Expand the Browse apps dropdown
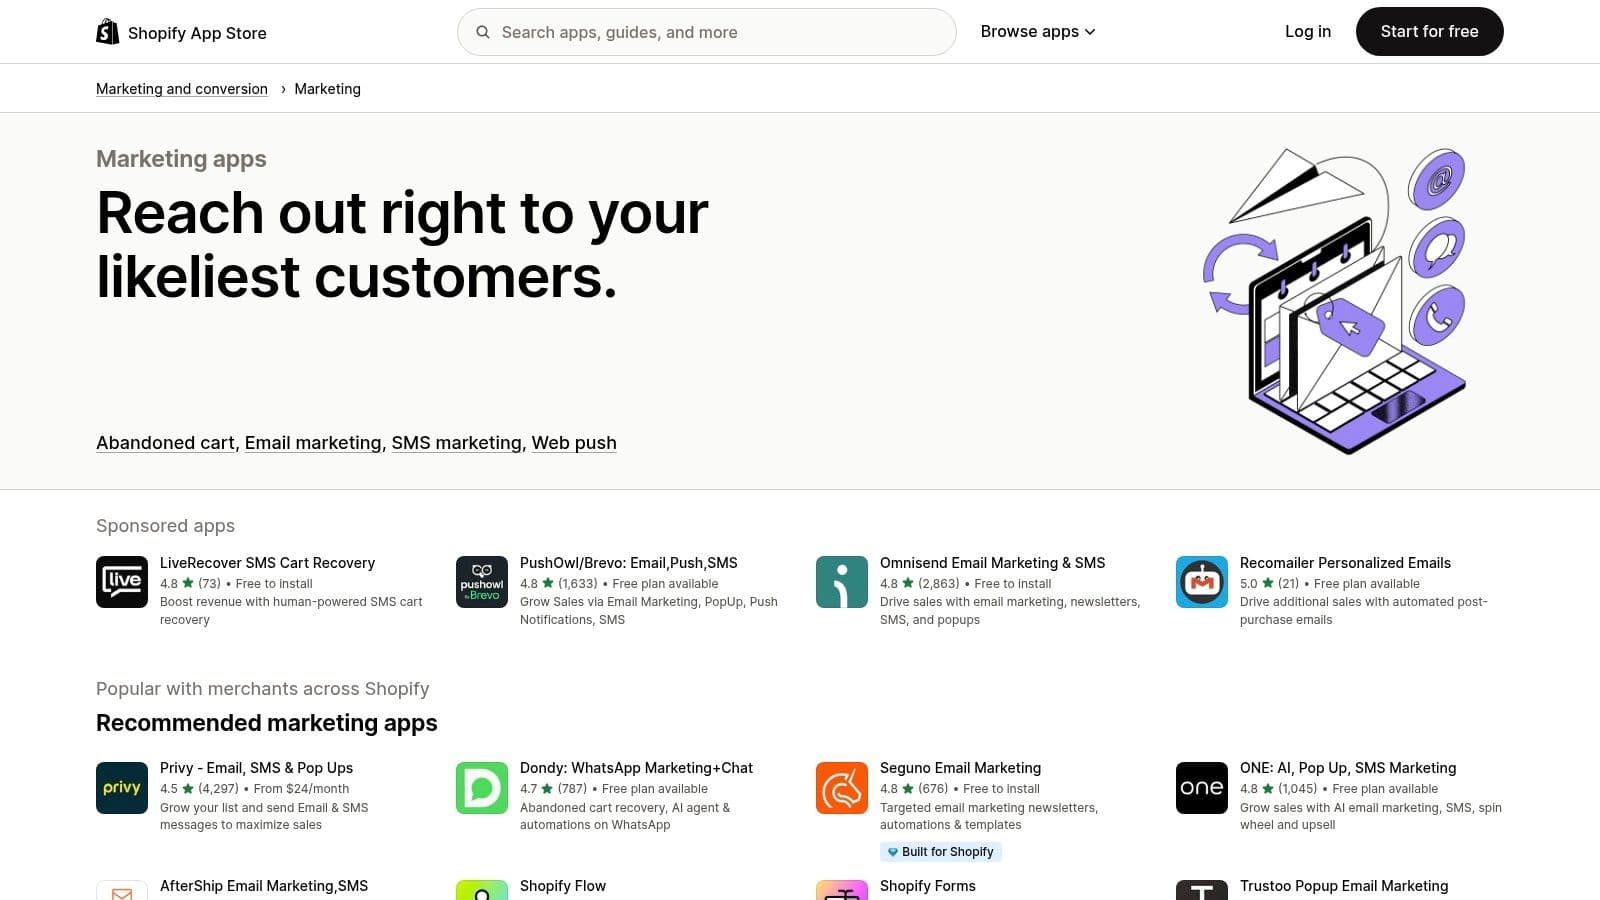Viewport: 1600px width, 900px height. coord(1038,32)
